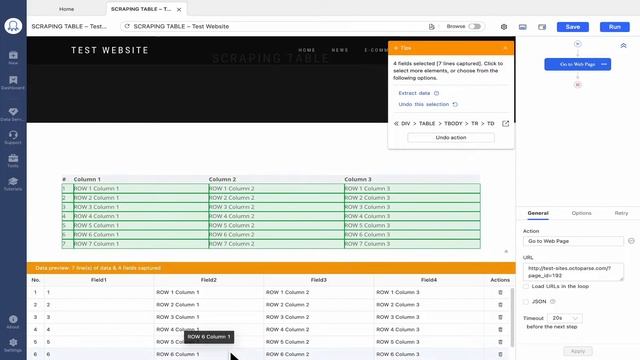Click the reload icon in address bar

[x=127, y=26]
